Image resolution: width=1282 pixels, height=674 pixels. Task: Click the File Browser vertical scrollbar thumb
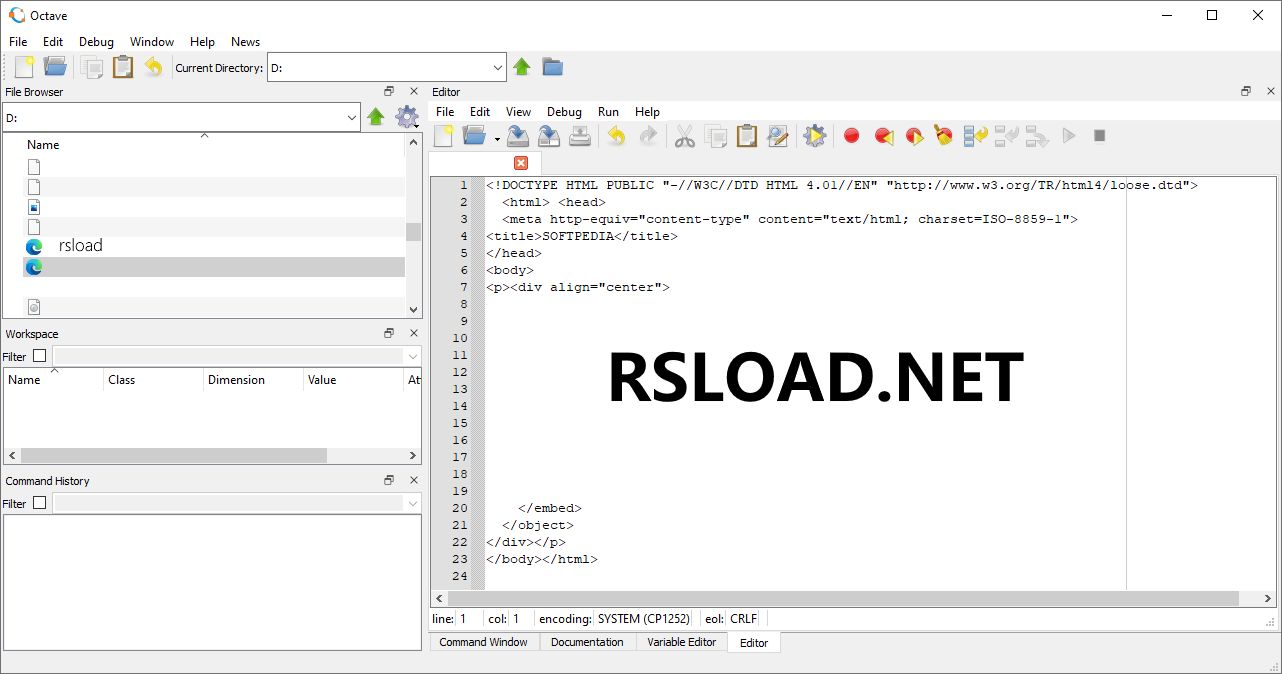[x=413, y=232]
